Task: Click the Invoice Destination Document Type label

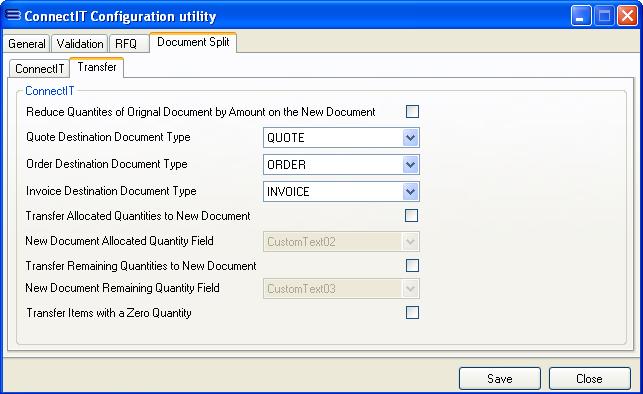Action: [111, 191]
